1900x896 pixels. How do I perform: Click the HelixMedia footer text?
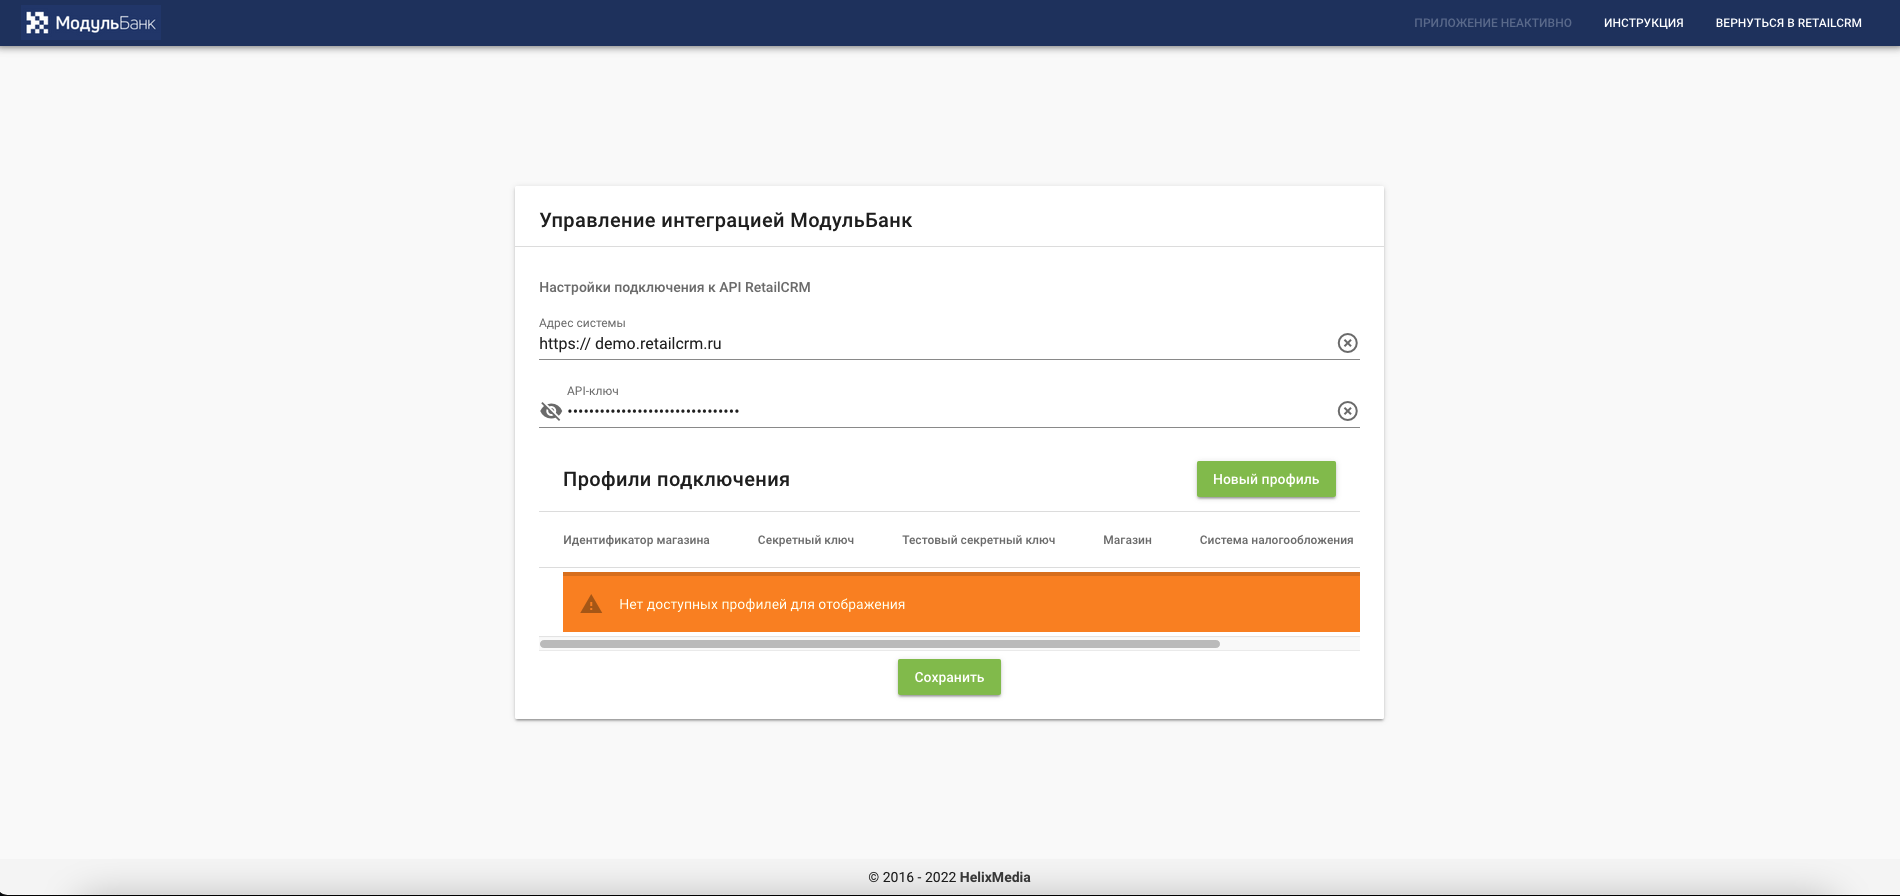point(995,877)
